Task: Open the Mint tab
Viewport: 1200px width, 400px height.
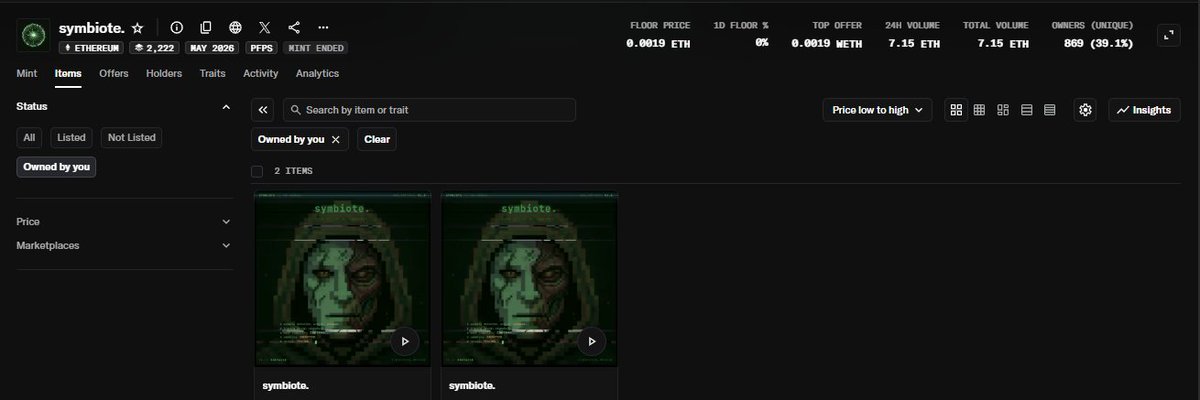Action: click(27, 73)
